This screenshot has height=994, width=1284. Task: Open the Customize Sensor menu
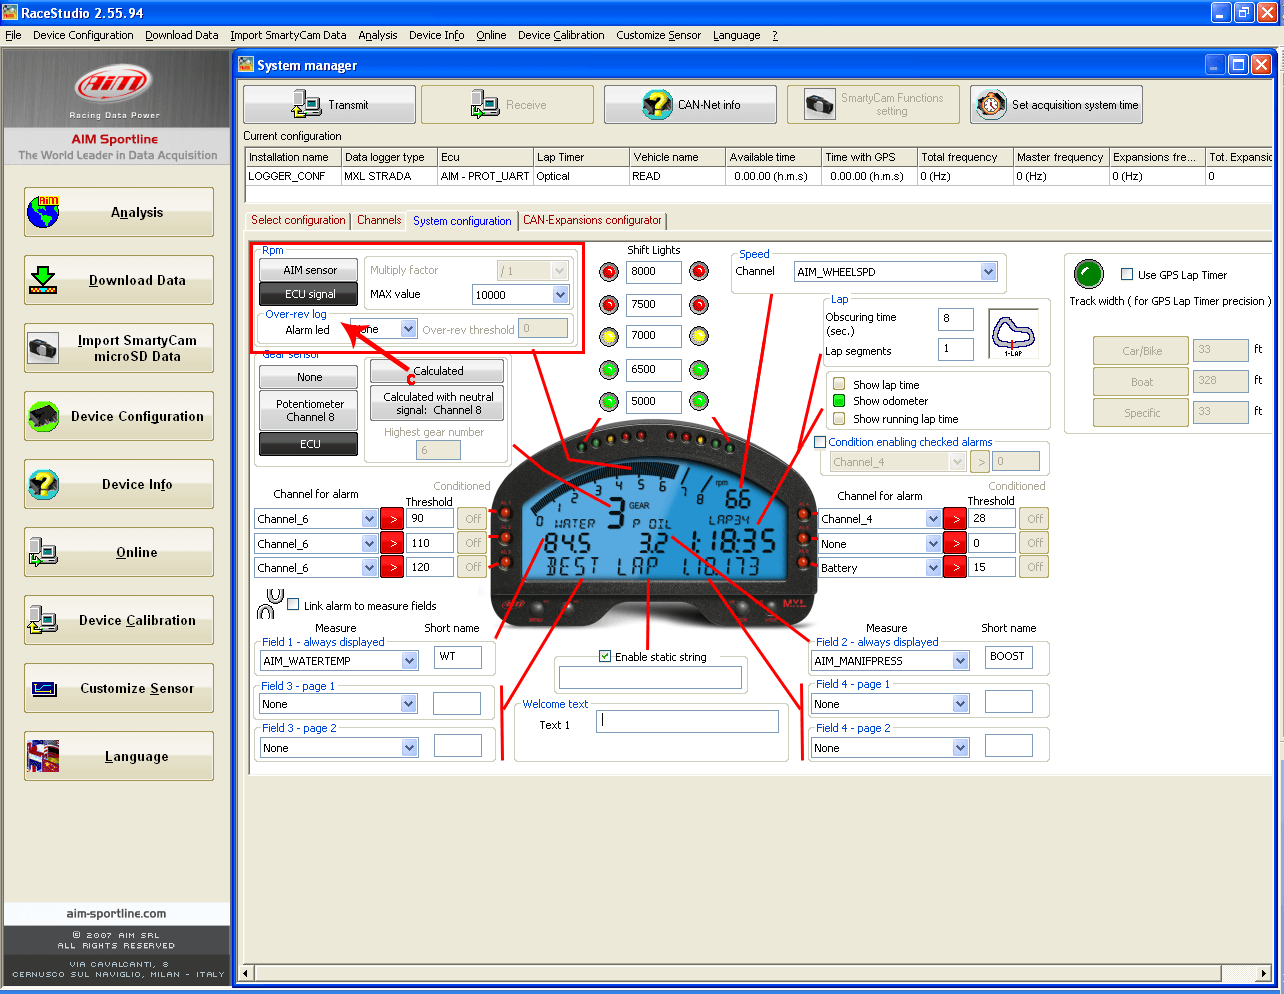pos(658,35)
